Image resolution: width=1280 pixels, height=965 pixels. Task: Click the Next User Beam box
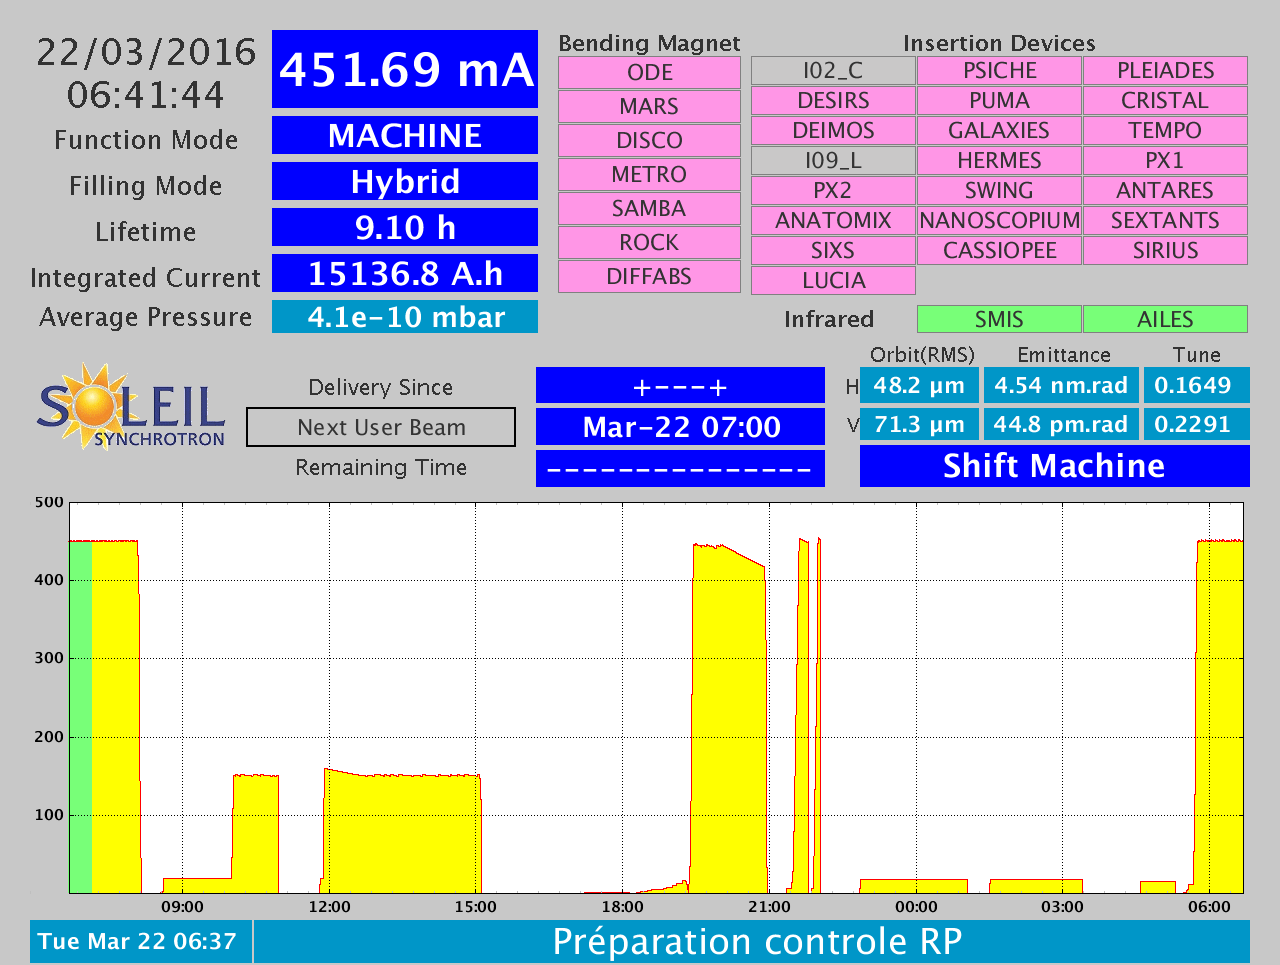(x=381, y=427)
